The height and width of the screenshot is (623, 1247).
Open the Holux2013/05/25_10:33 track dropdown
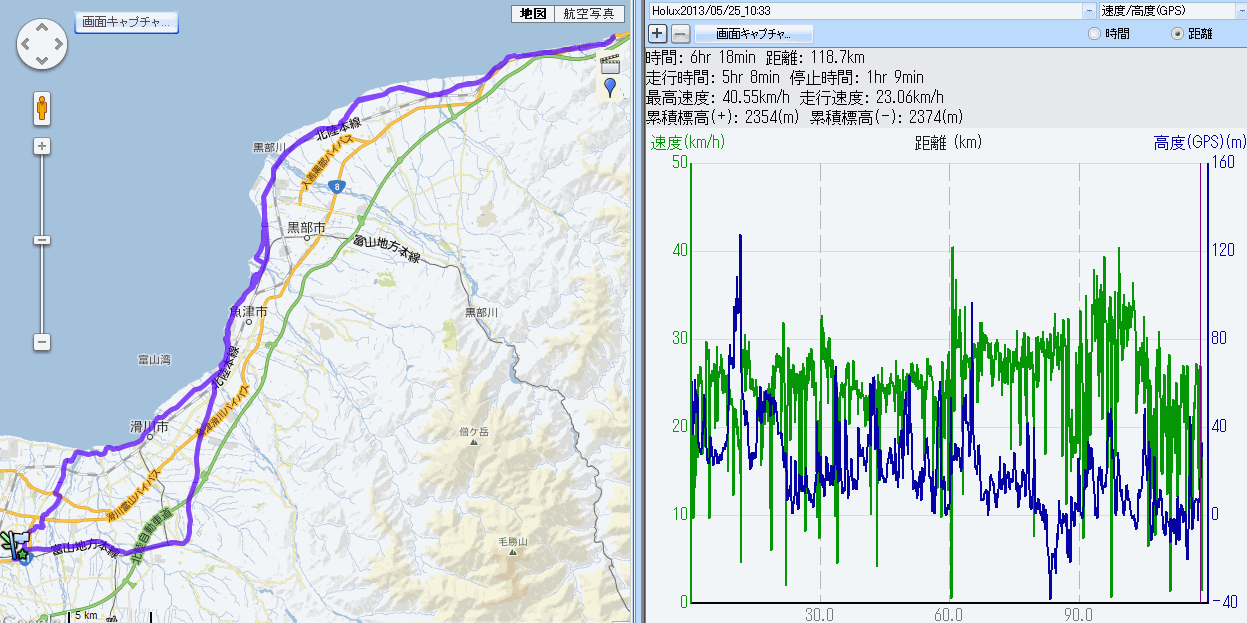(x=1088, y=10)
